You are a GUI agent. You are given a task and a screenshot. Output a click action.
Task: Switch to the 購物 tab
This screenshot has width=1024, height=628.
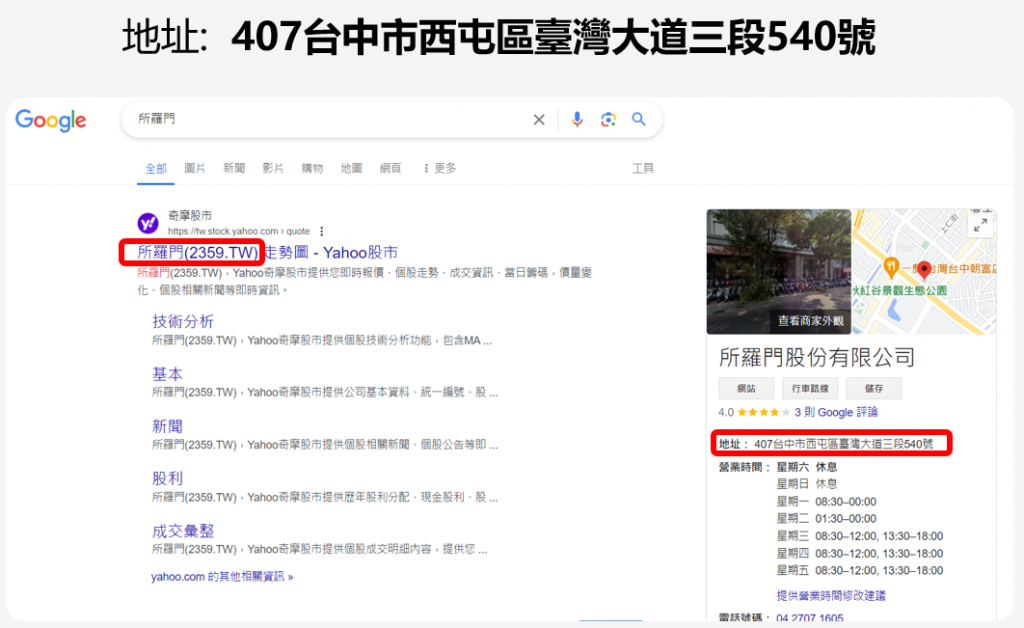(312, 168)
